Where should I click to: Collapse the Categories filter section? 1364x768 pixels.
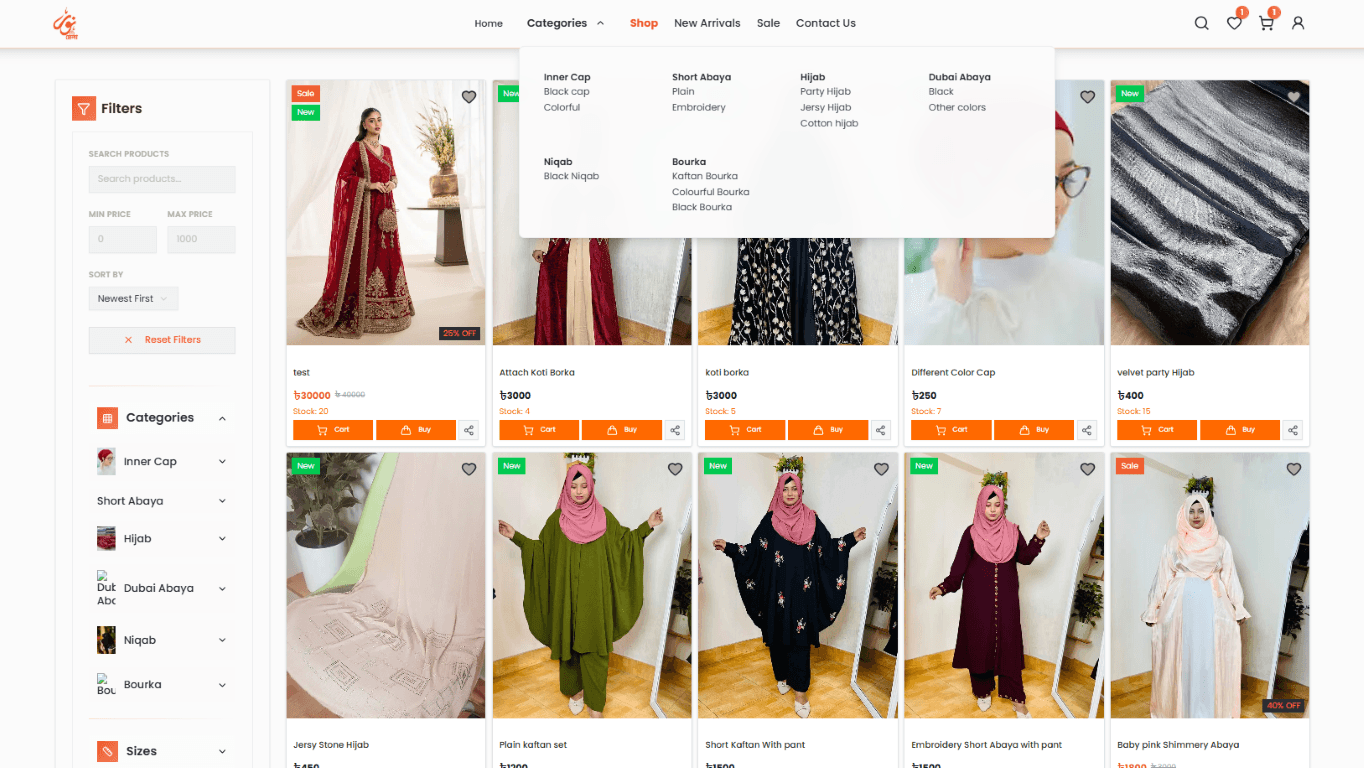(x=222, y=418)
